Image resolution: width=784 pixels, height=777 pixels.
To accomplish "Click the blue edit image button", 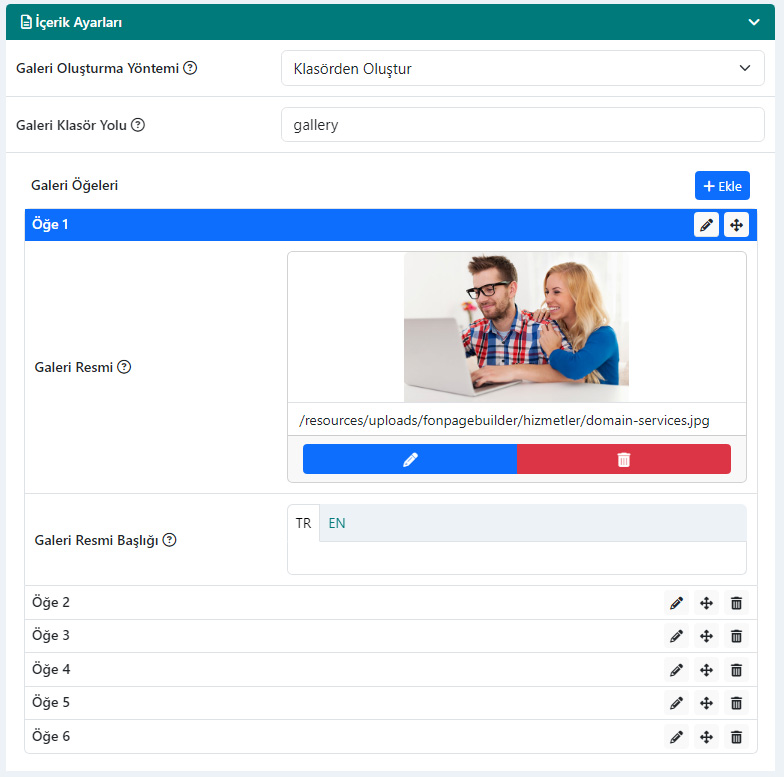I will pyautogui.click(x=410, y=459).
